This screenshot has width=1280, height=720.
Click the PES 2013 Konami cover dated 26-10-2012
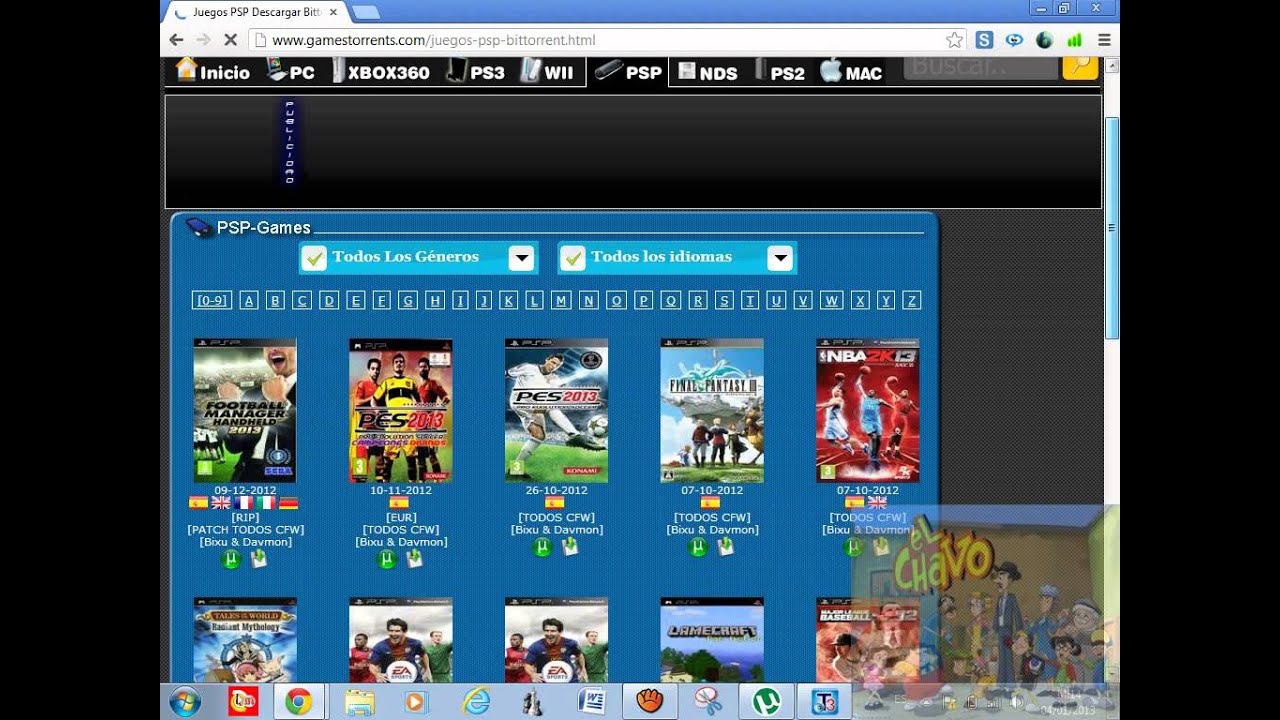coord(556,410)
